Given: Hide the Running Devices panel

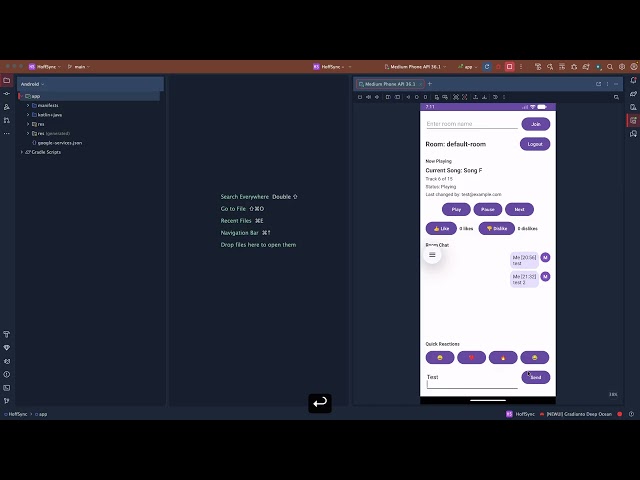Looking at the screenshot, I should point(616,84).
